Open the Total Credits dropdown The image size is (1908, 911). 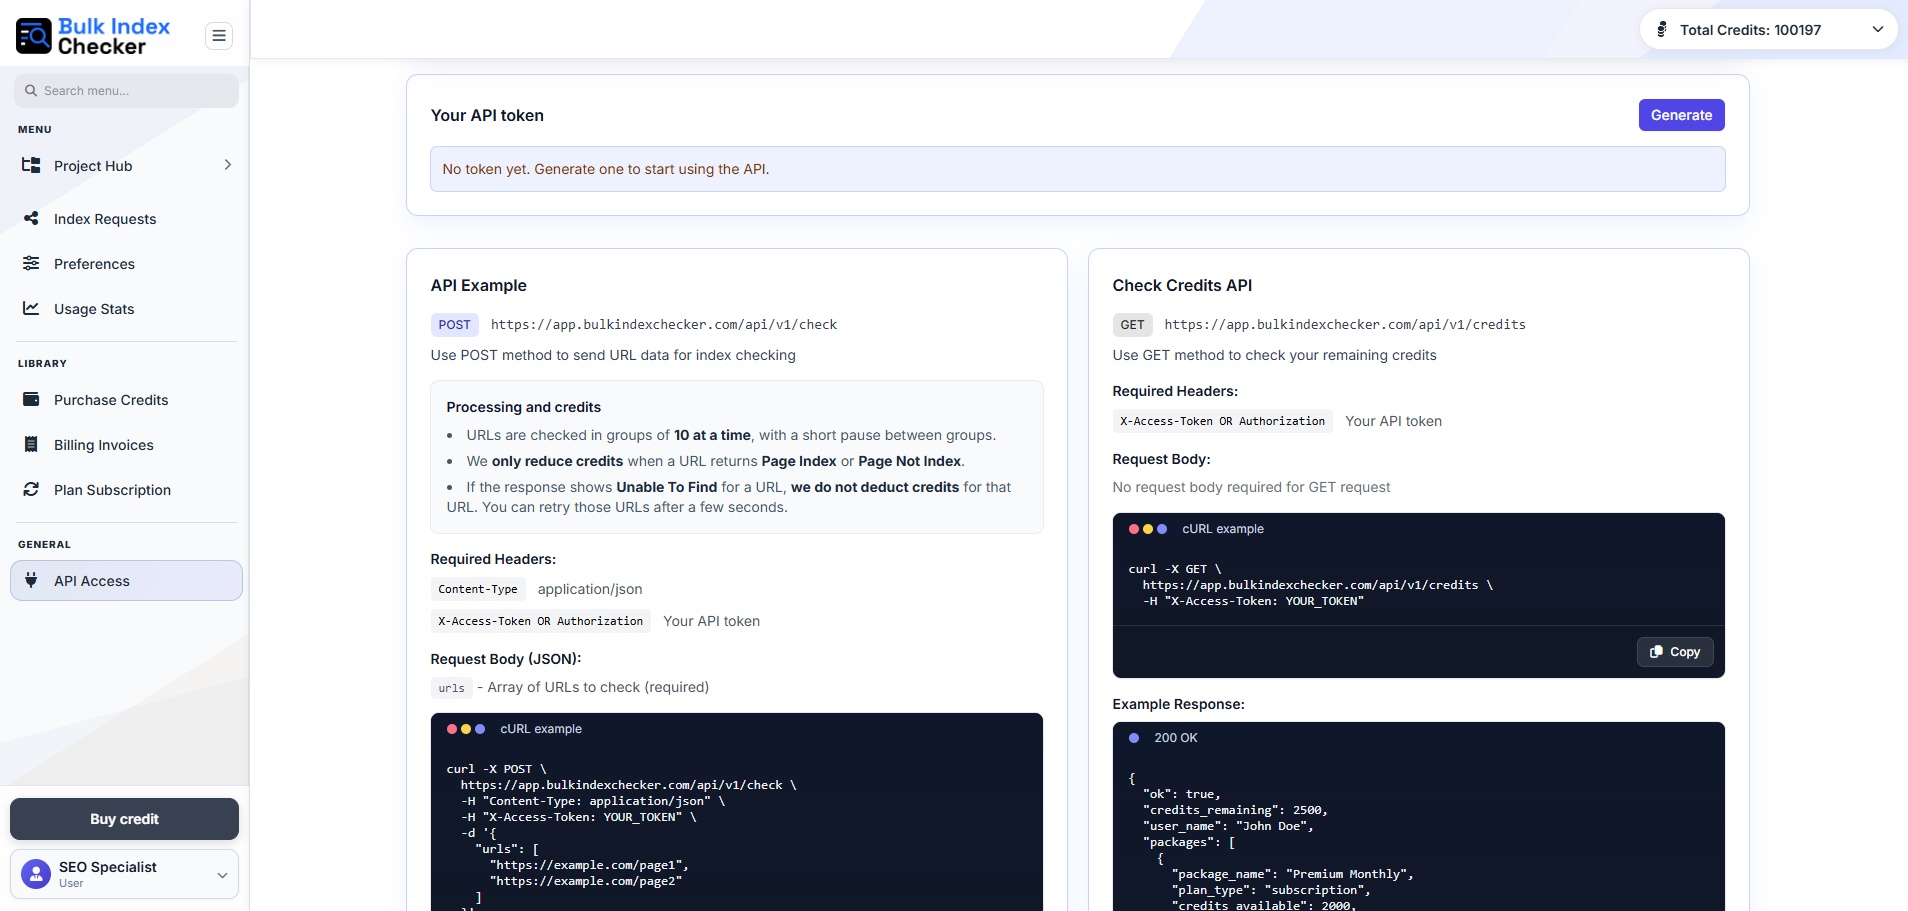(x=1768, y=30)
